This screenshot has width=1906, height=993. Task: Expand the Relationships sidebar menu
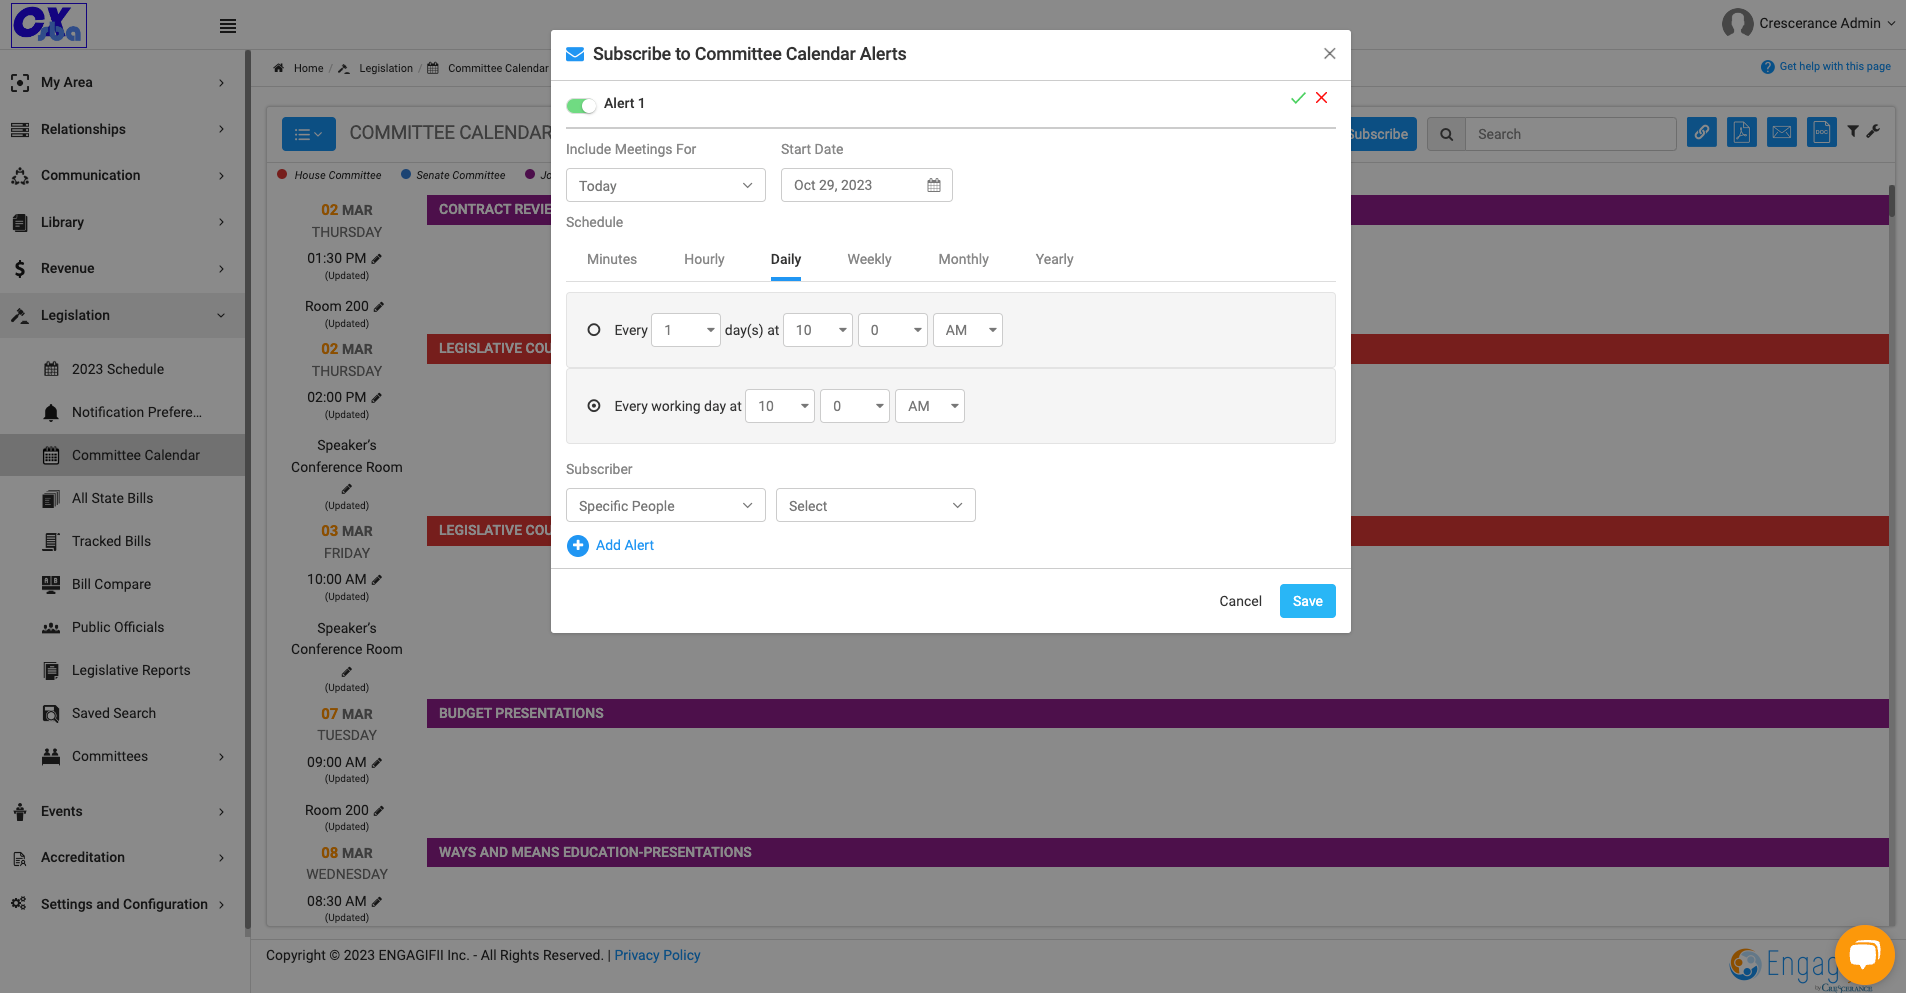coord(122,129)
